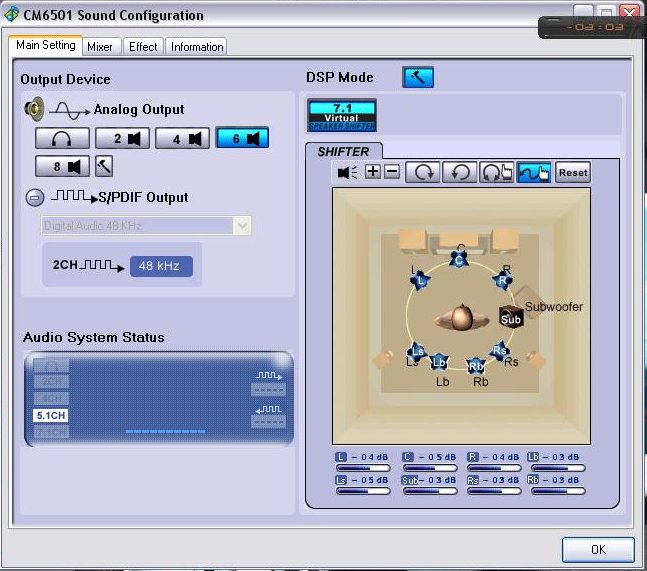Select 2 speaker output mode

122,138
